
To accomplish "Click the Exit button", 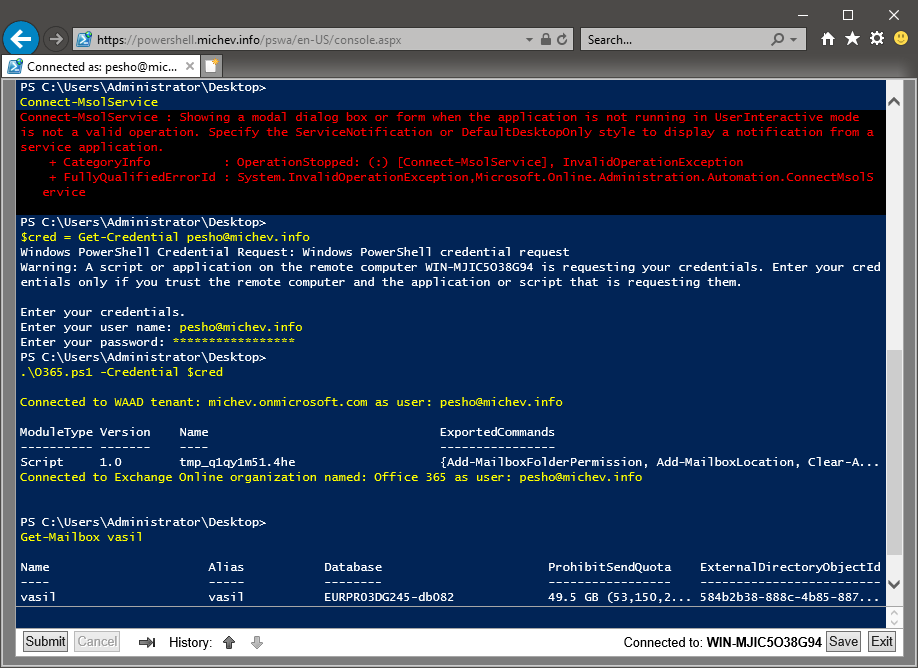I will click(882, 642).
